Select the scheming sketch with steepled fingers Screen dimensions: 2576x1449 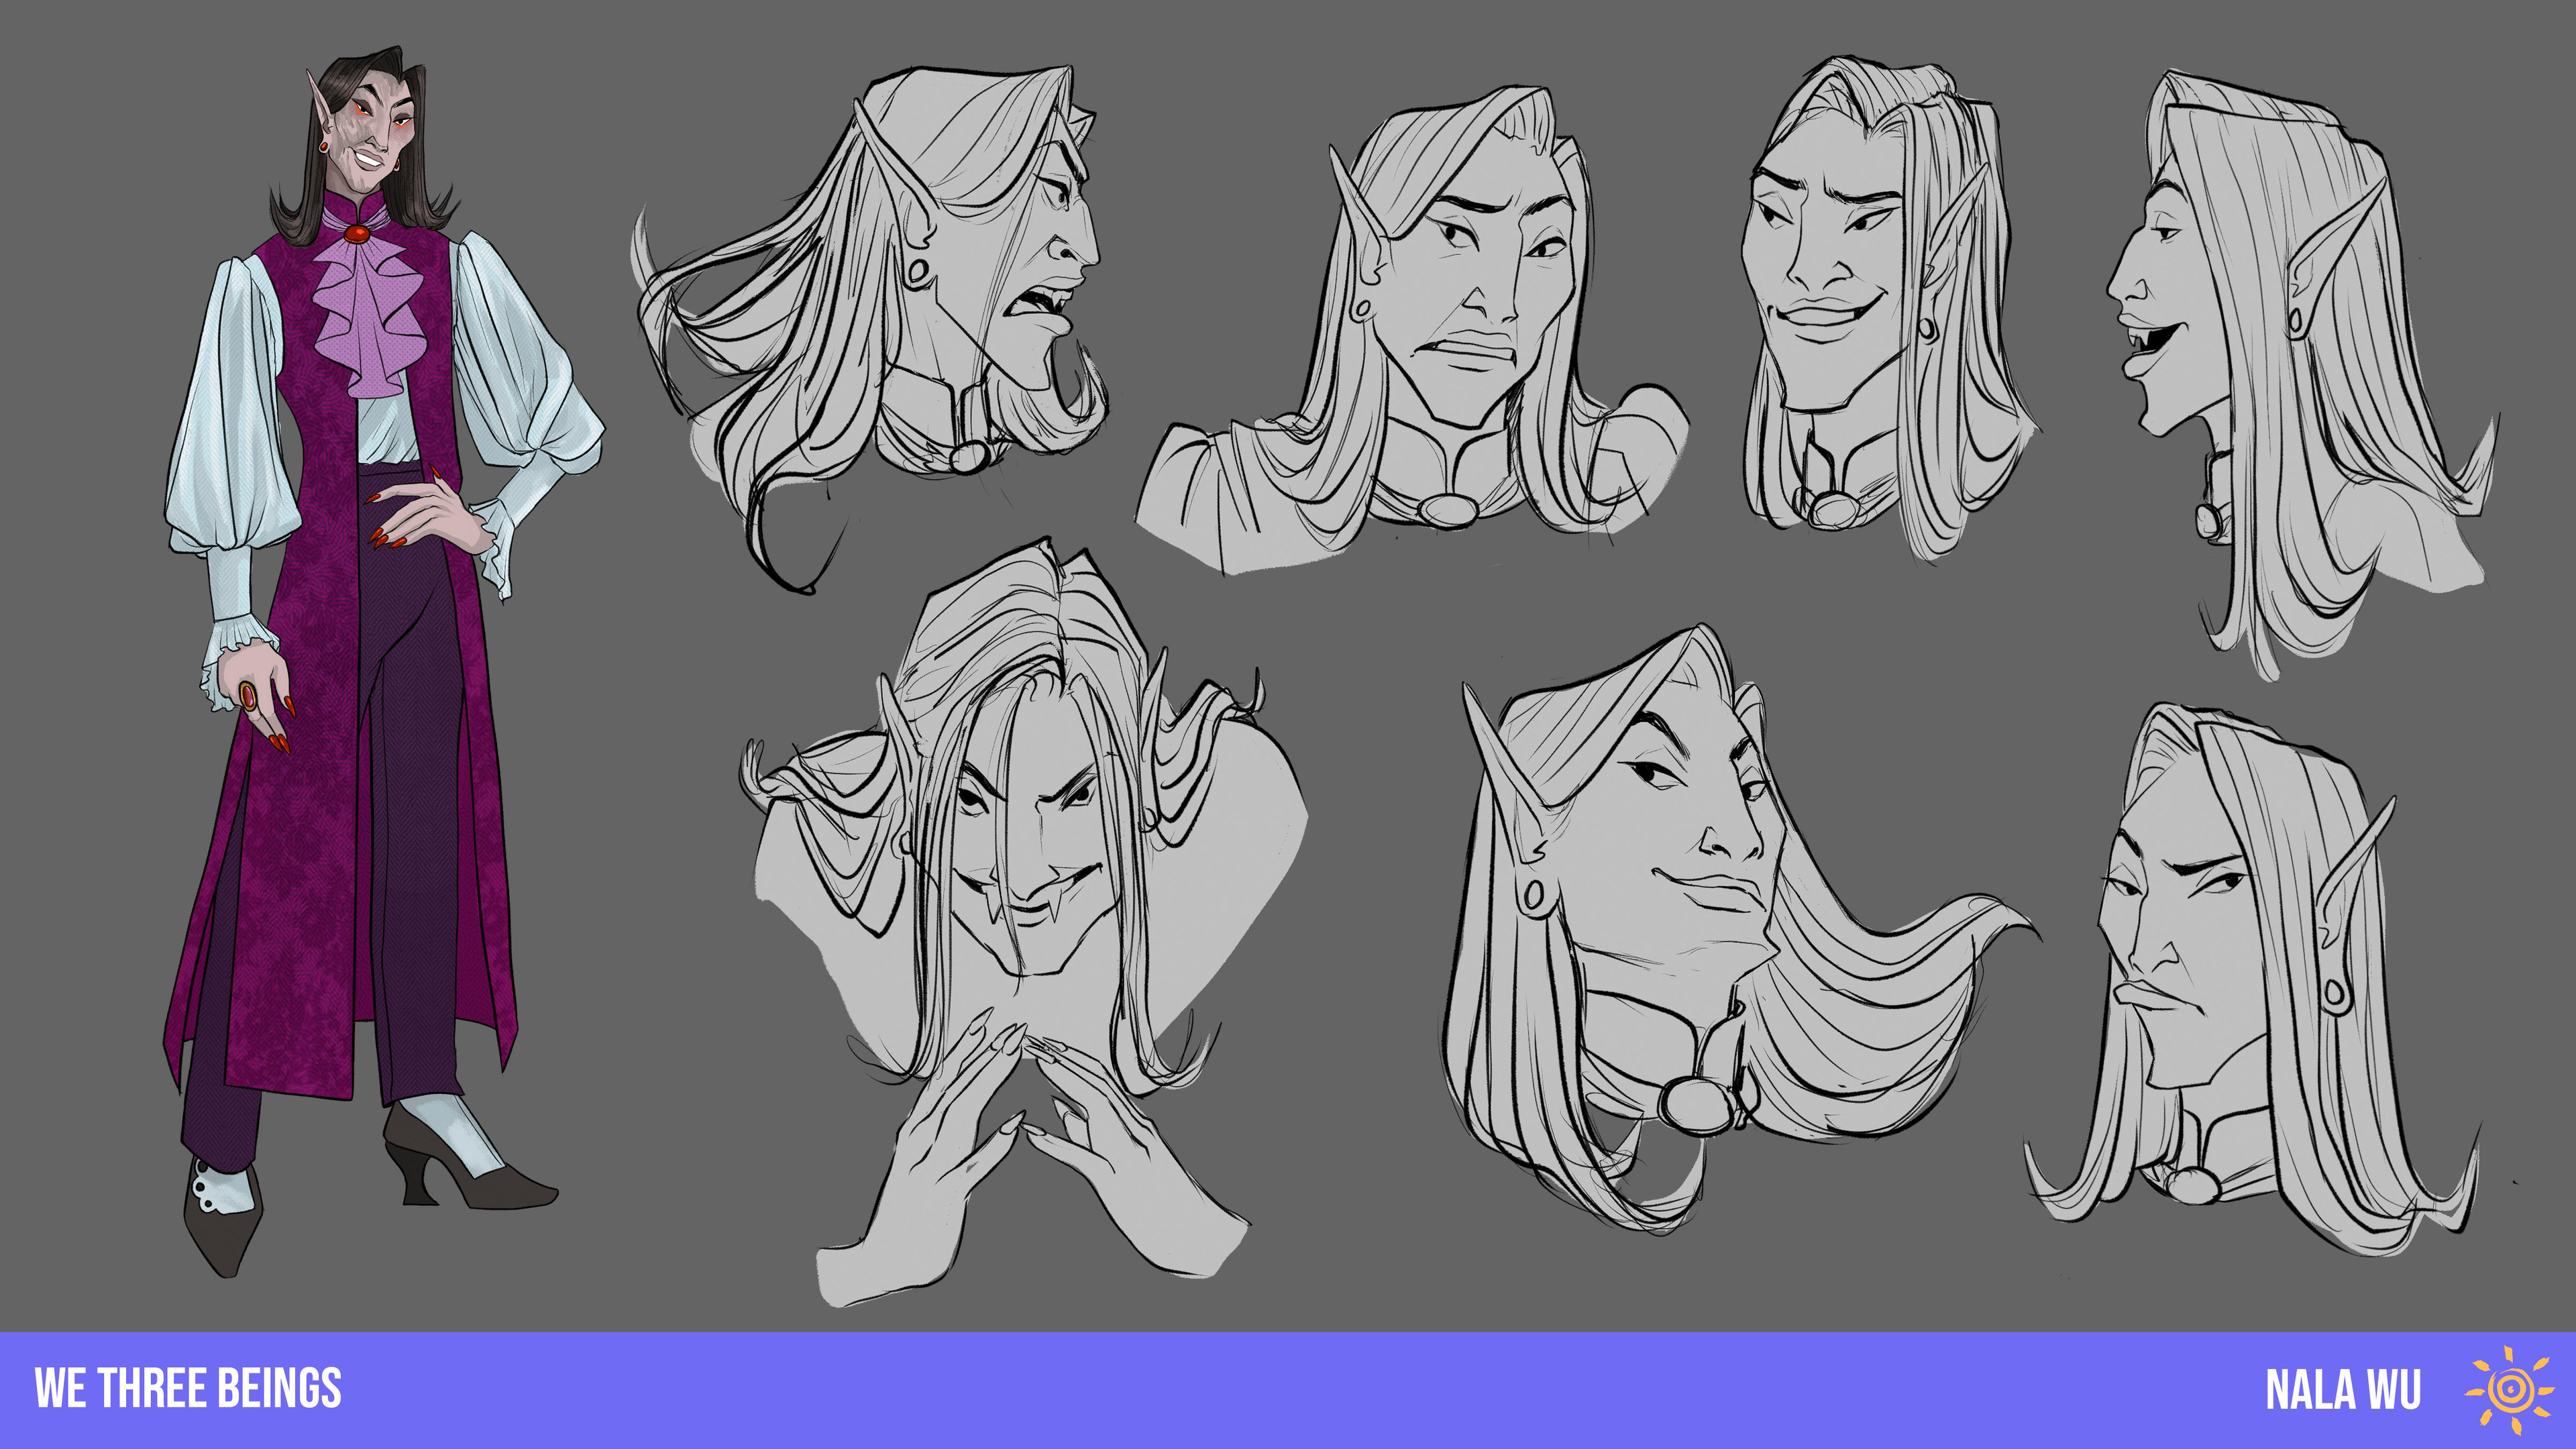1024,922
